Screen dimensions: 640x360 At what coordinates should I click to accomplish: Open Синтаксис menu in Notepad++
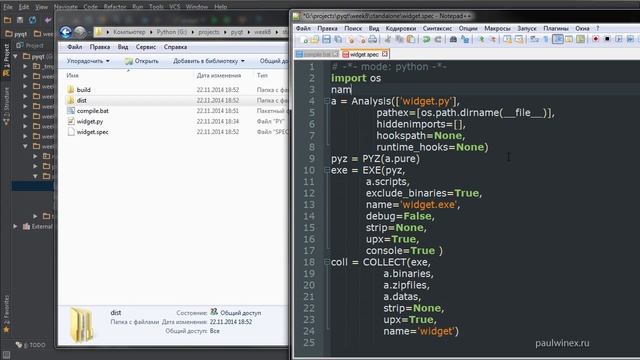437,28
